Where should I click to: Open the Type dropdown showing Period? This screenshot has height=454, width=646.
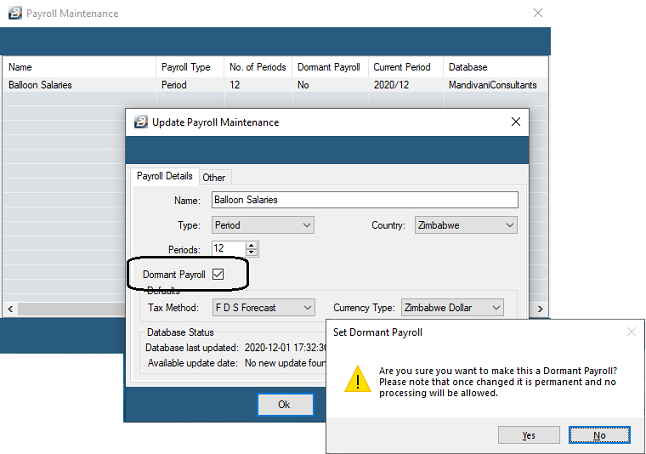click(263, 225)
